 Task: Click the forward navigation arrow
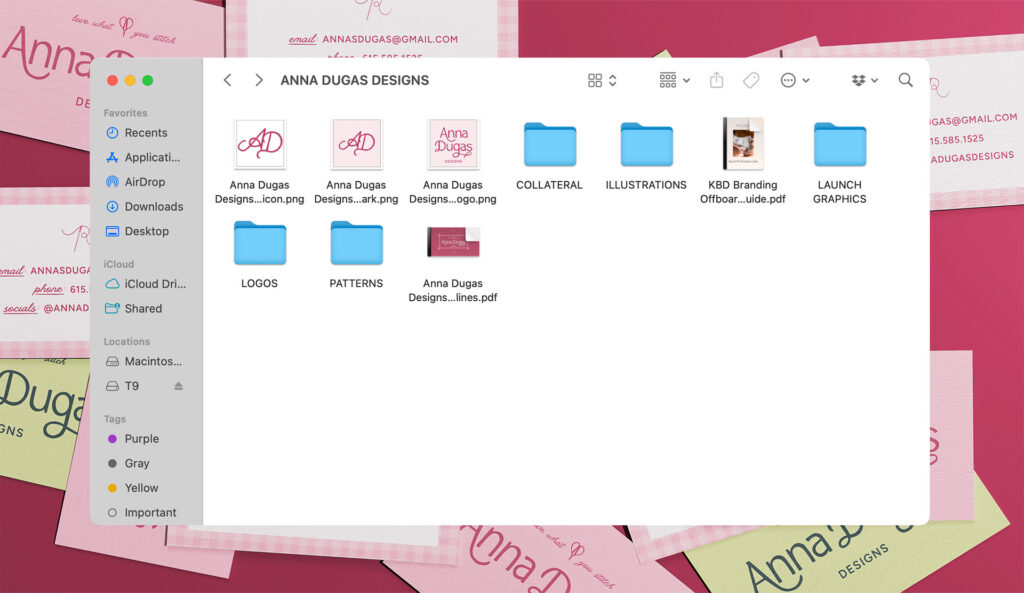258,80
